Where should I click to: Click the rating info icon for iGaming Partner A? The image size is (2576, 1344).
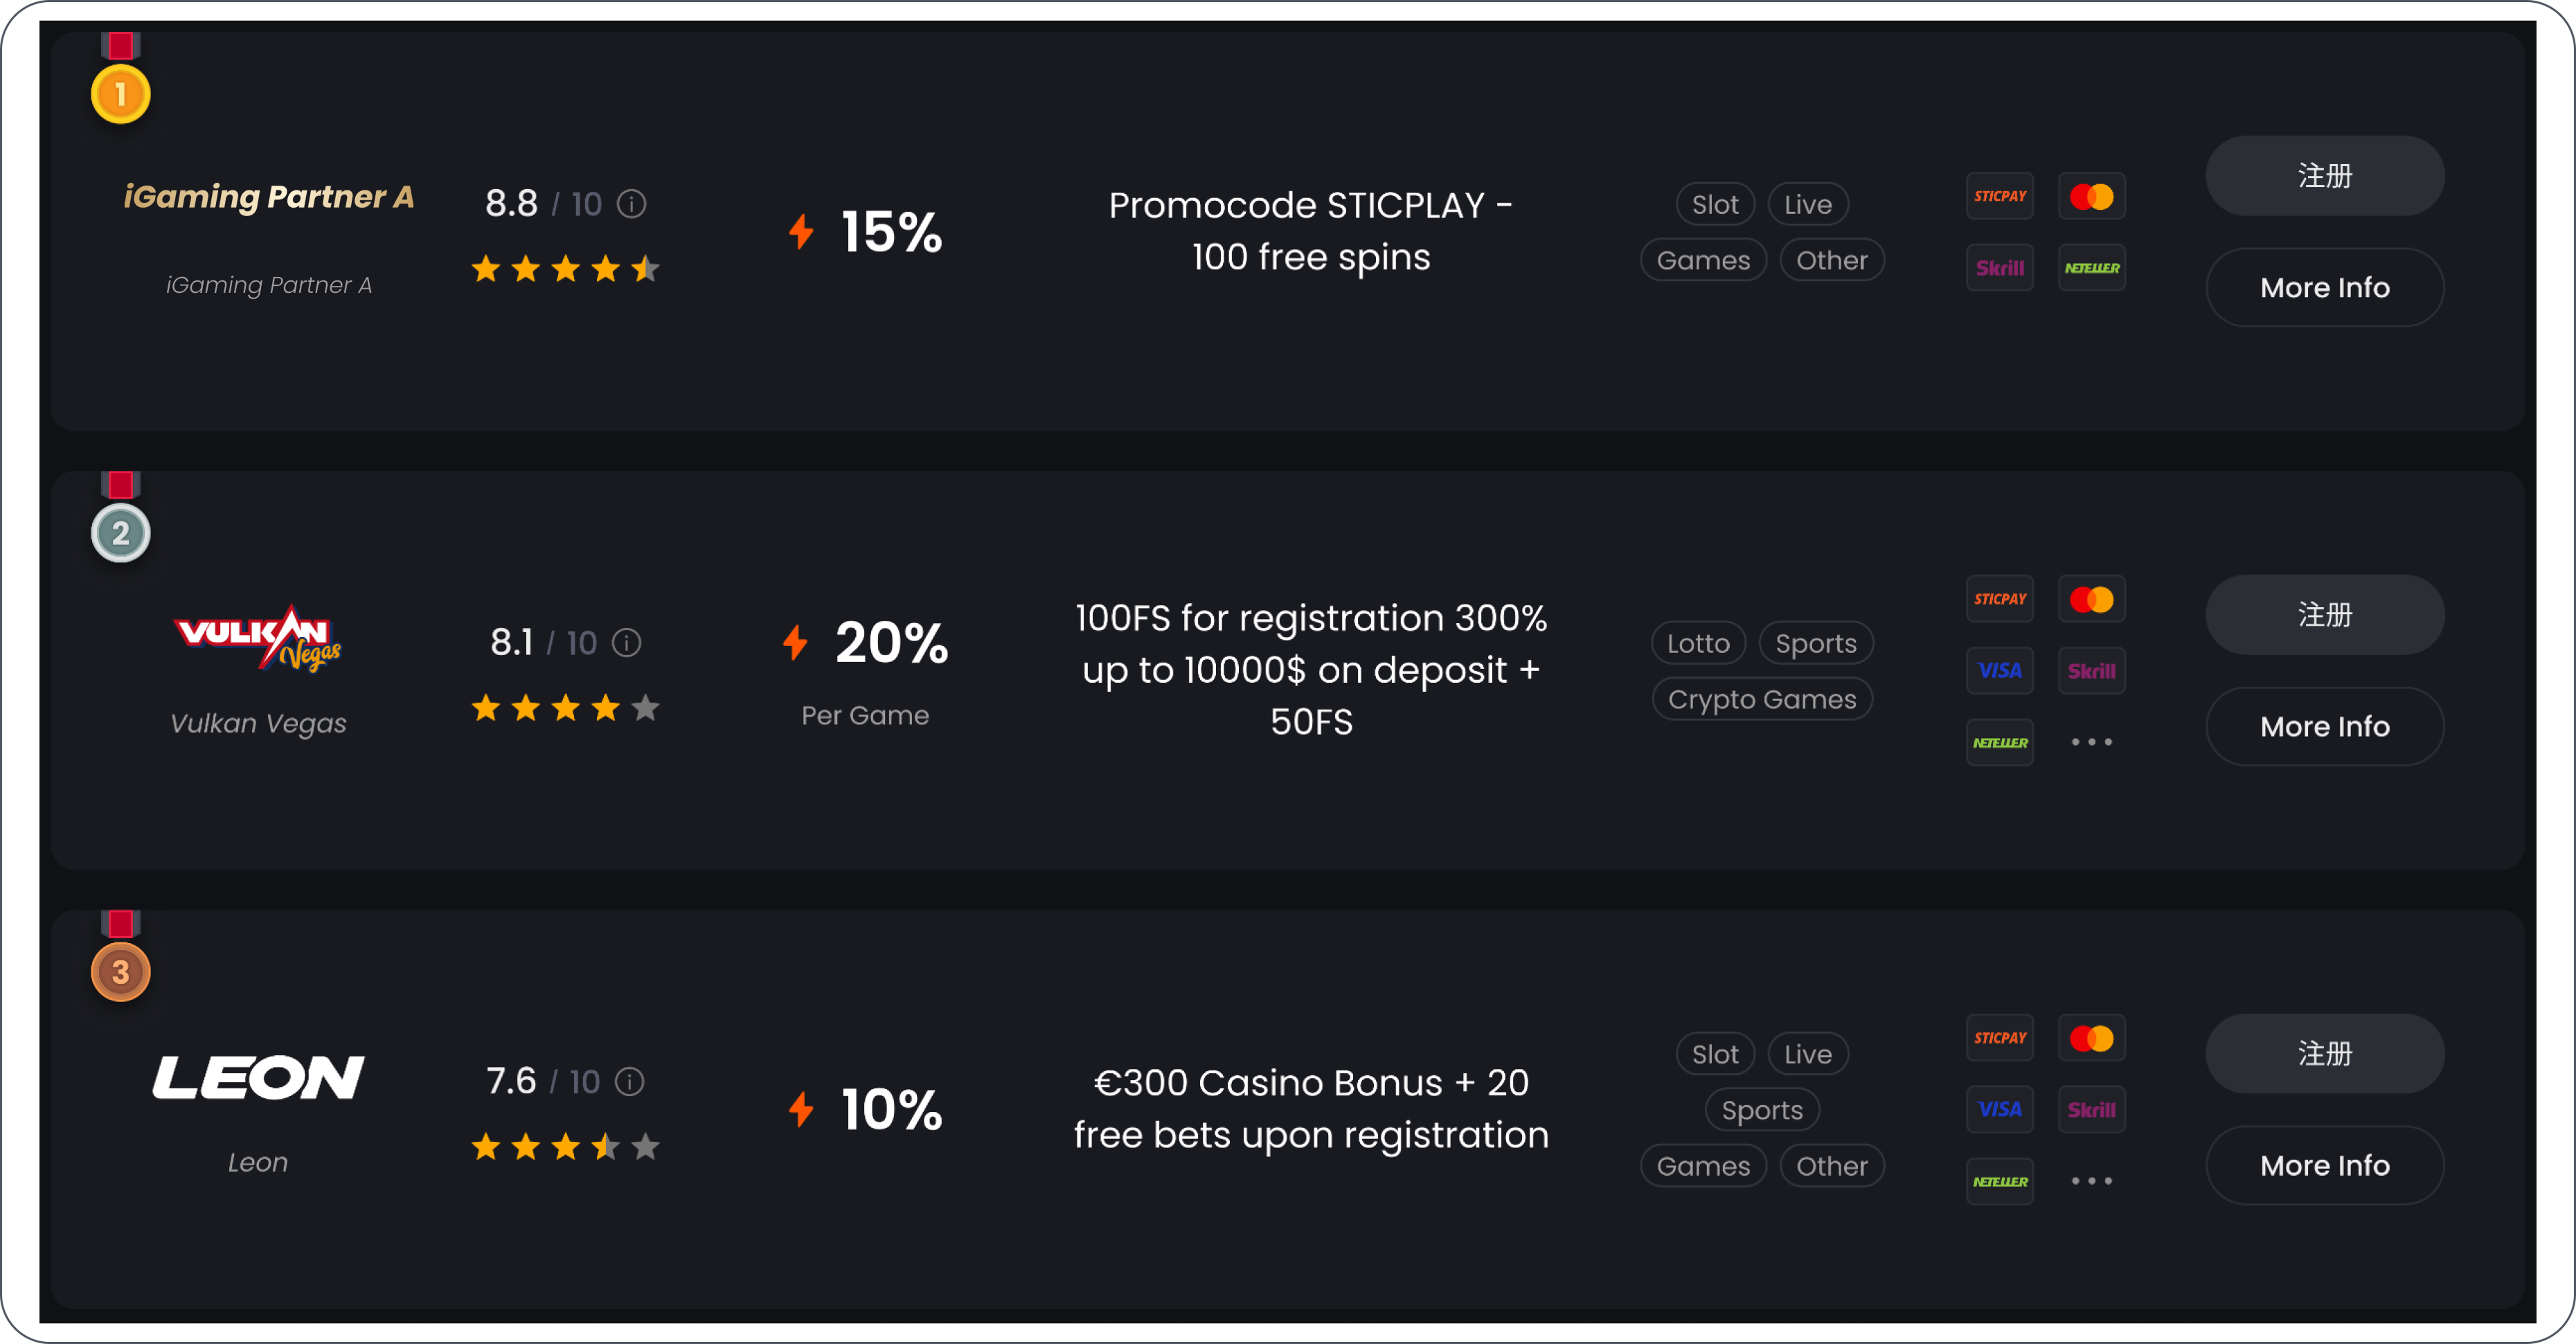[631, 204]
